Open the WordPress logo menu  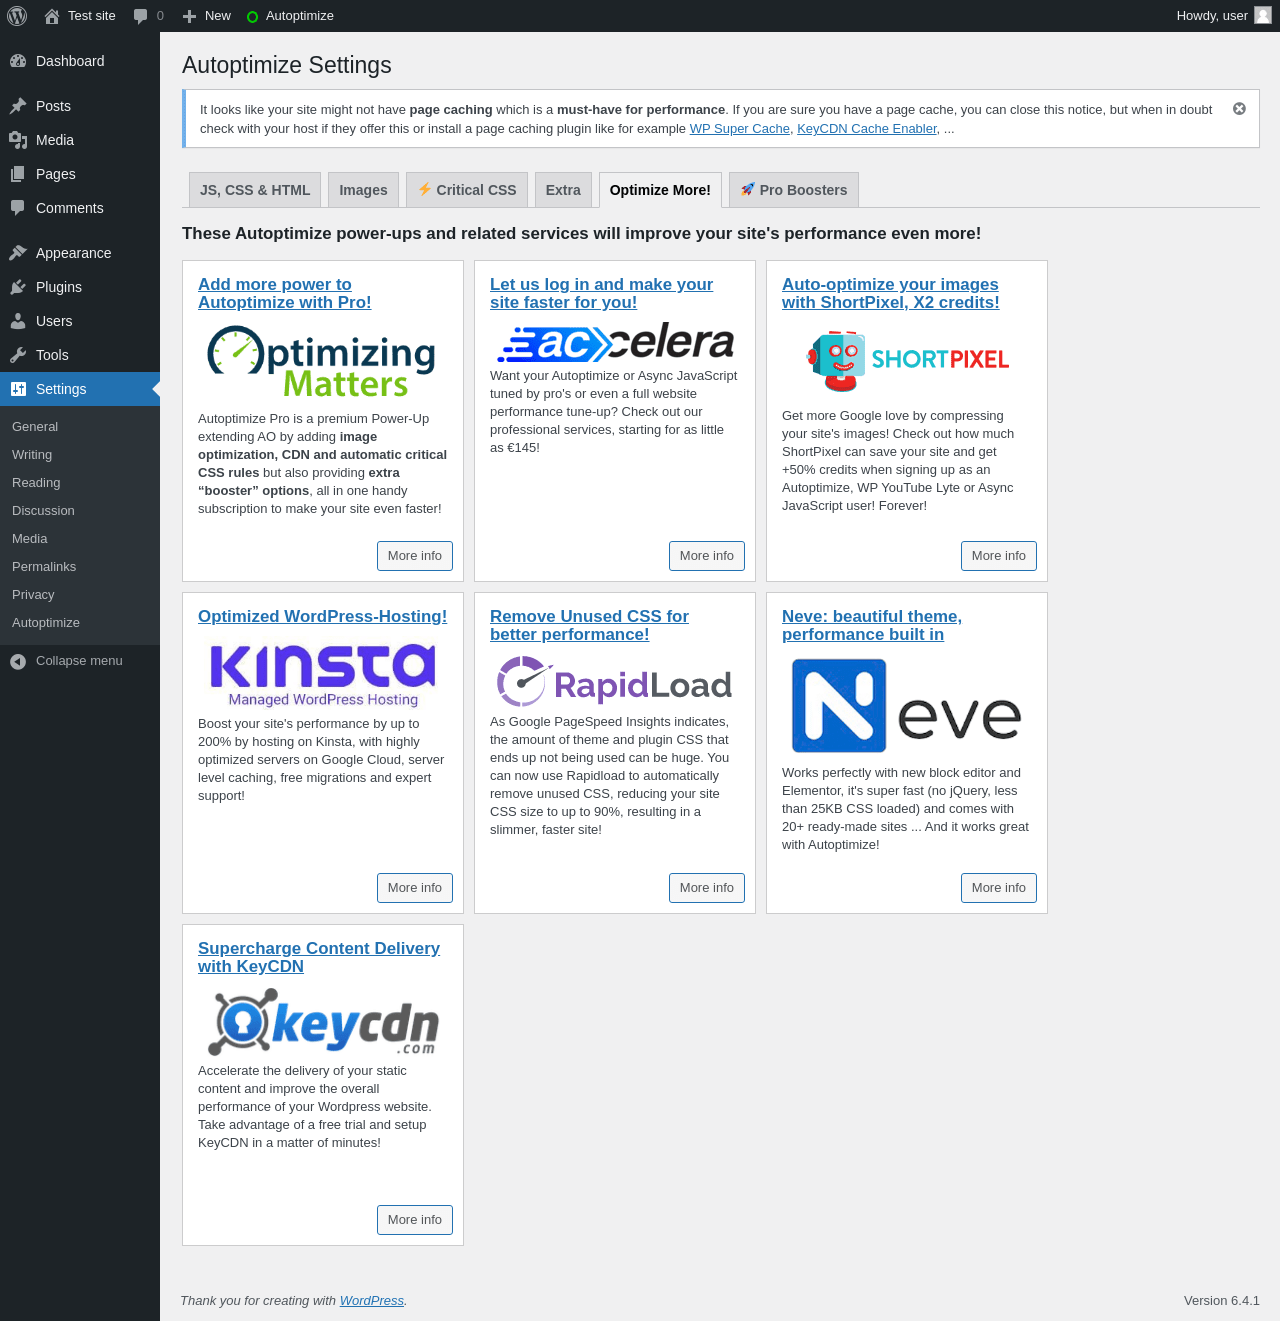tap(17, 16)
